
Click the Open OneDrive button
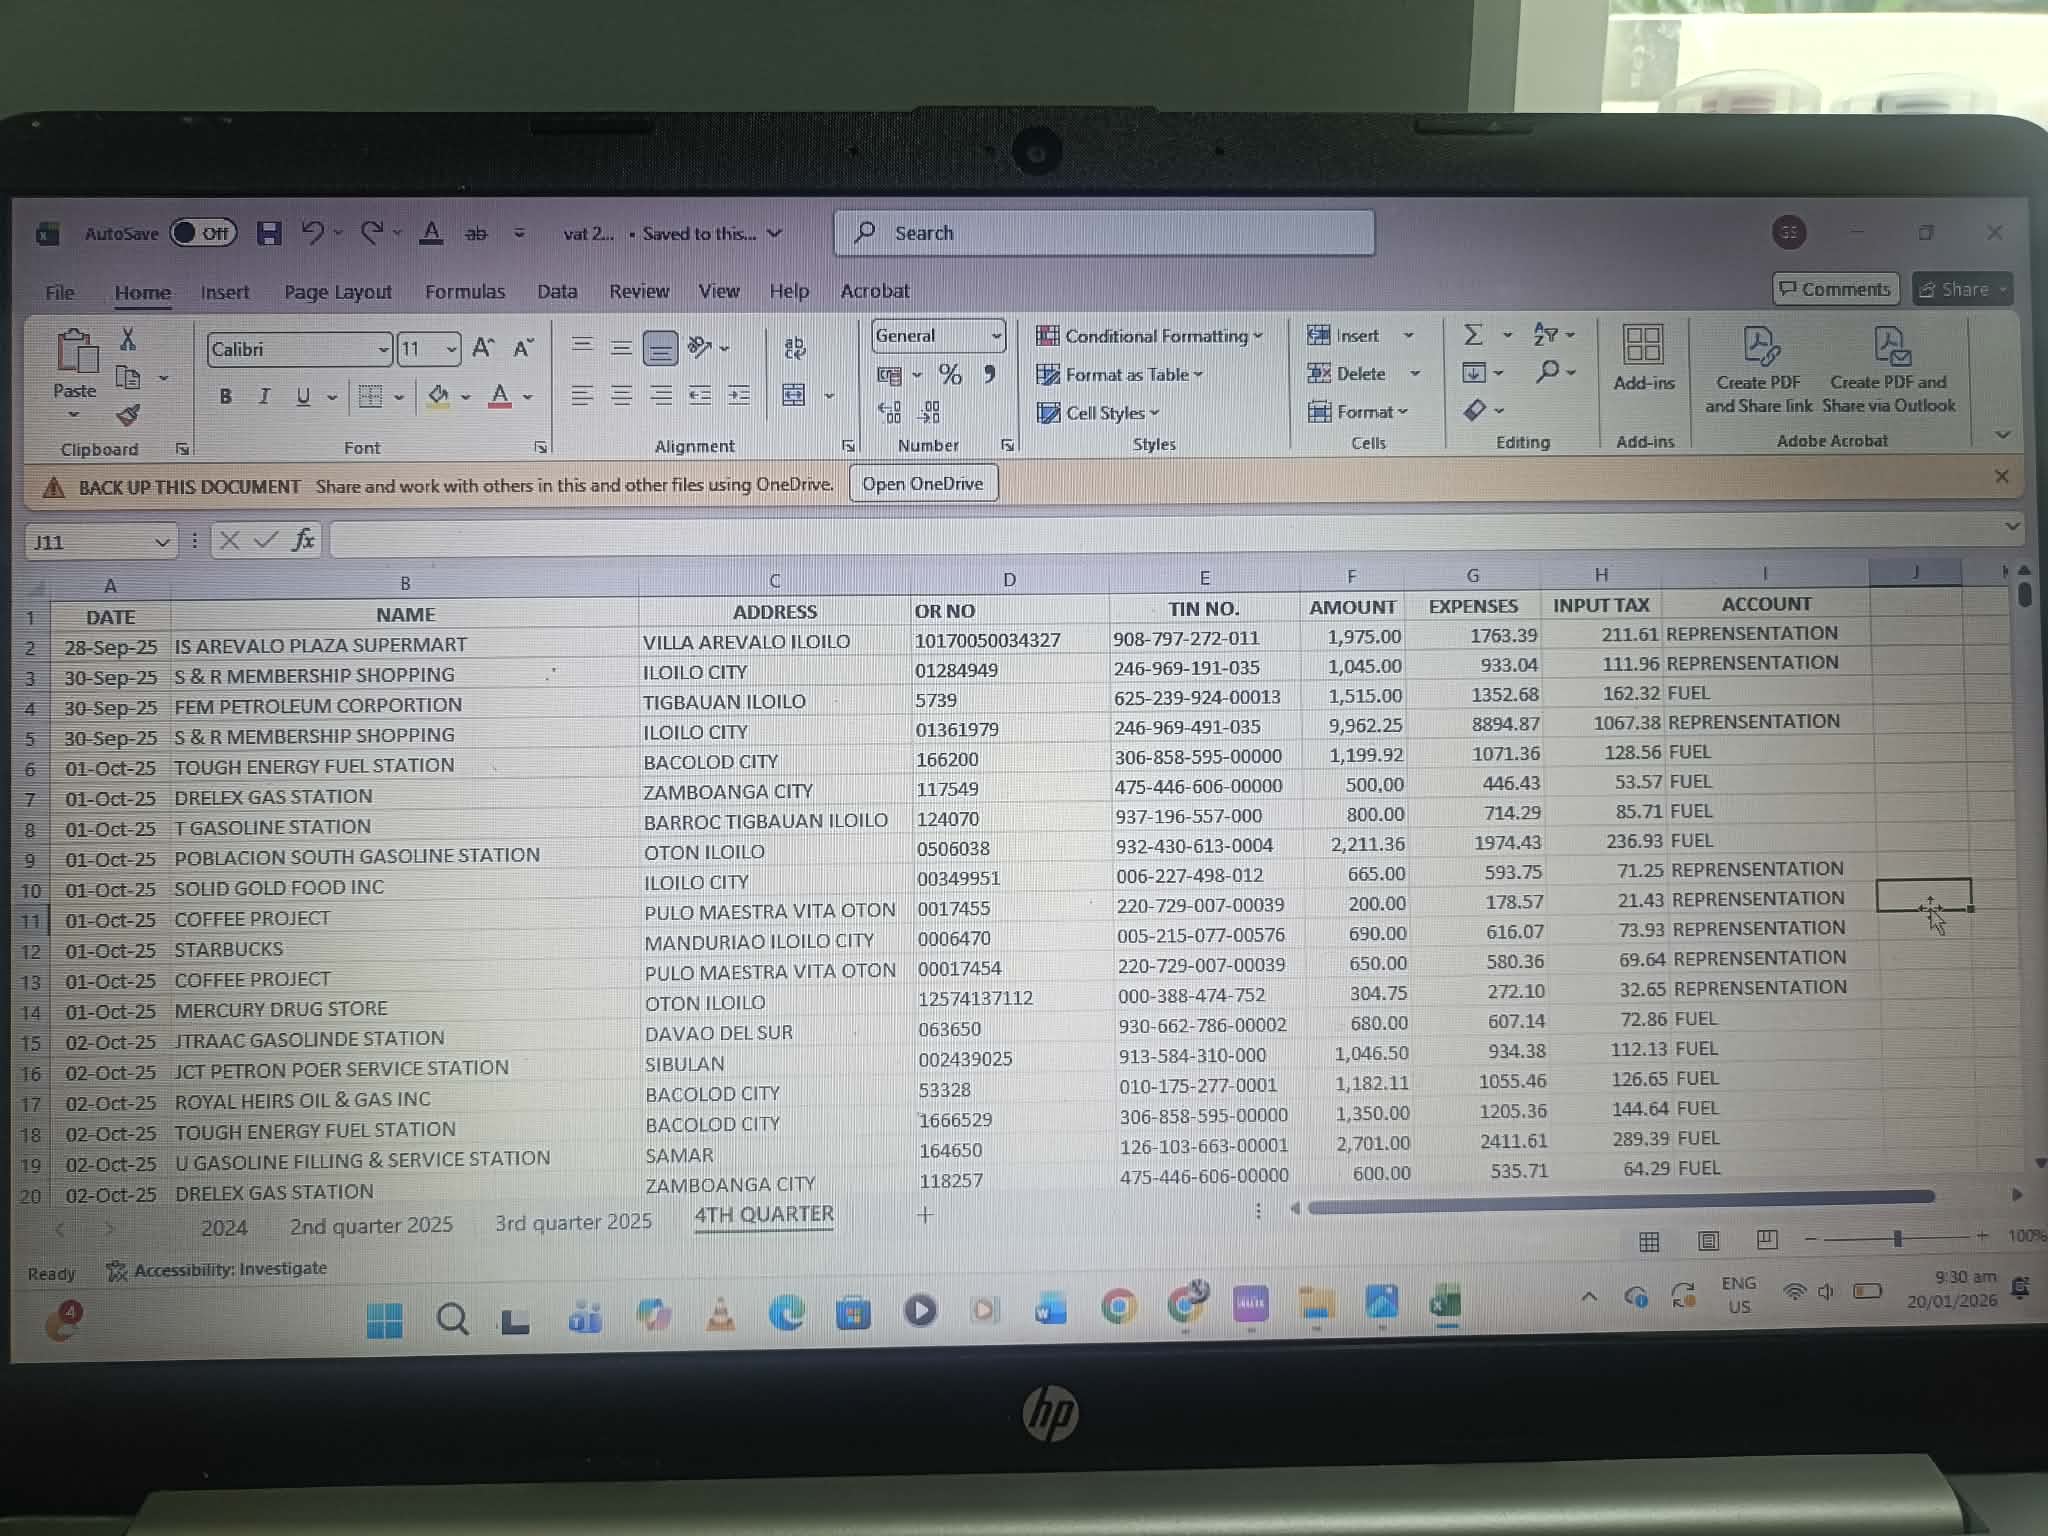(x=922, y=484)
